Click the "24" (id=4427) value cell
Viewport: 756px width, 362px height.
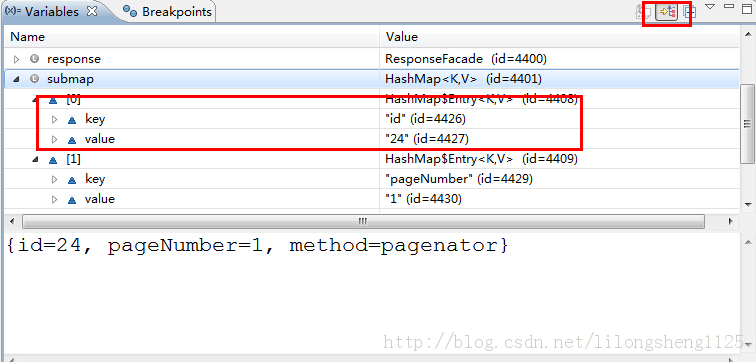click(x=427, y=139)
